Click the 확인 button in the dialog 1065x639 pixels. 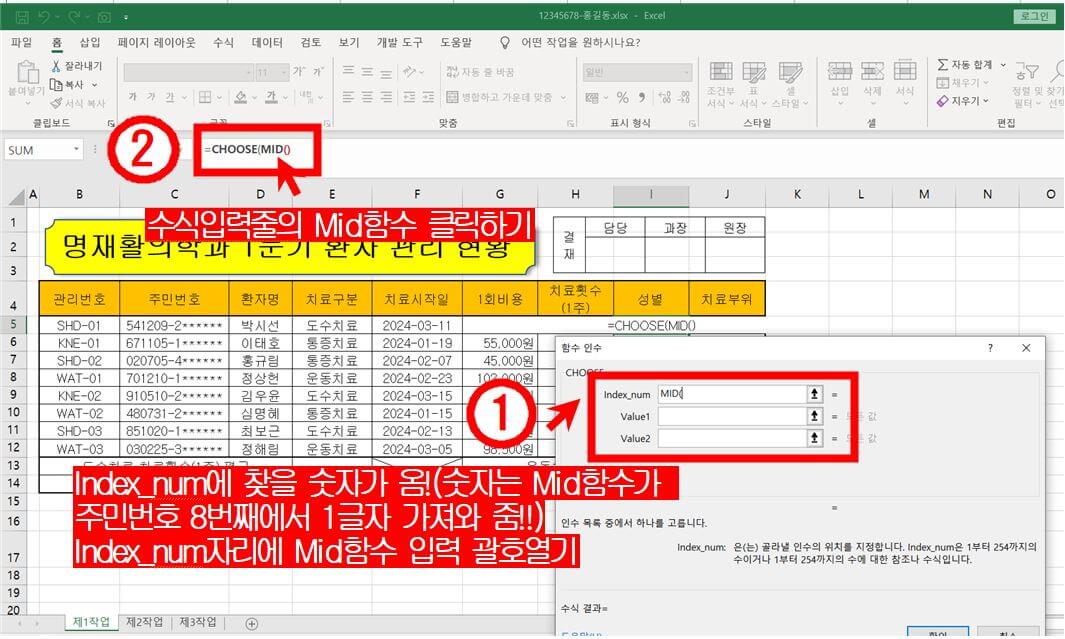click(938, 633)
